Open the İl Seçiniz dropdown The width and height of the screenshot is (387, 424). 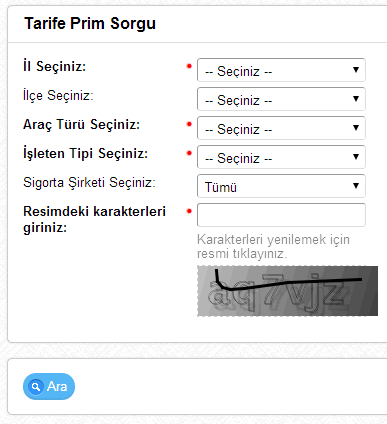(x=281, y=70)
